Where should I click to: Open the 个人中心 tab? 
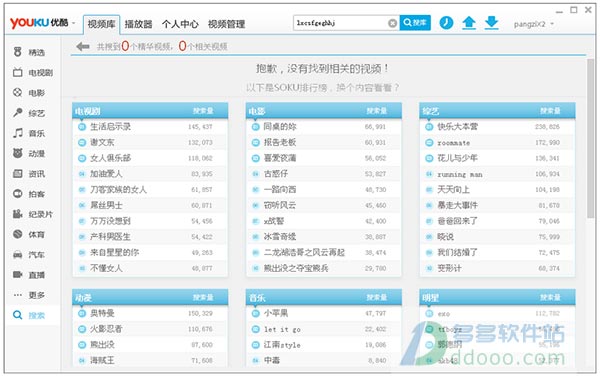[x=180, y=24]
